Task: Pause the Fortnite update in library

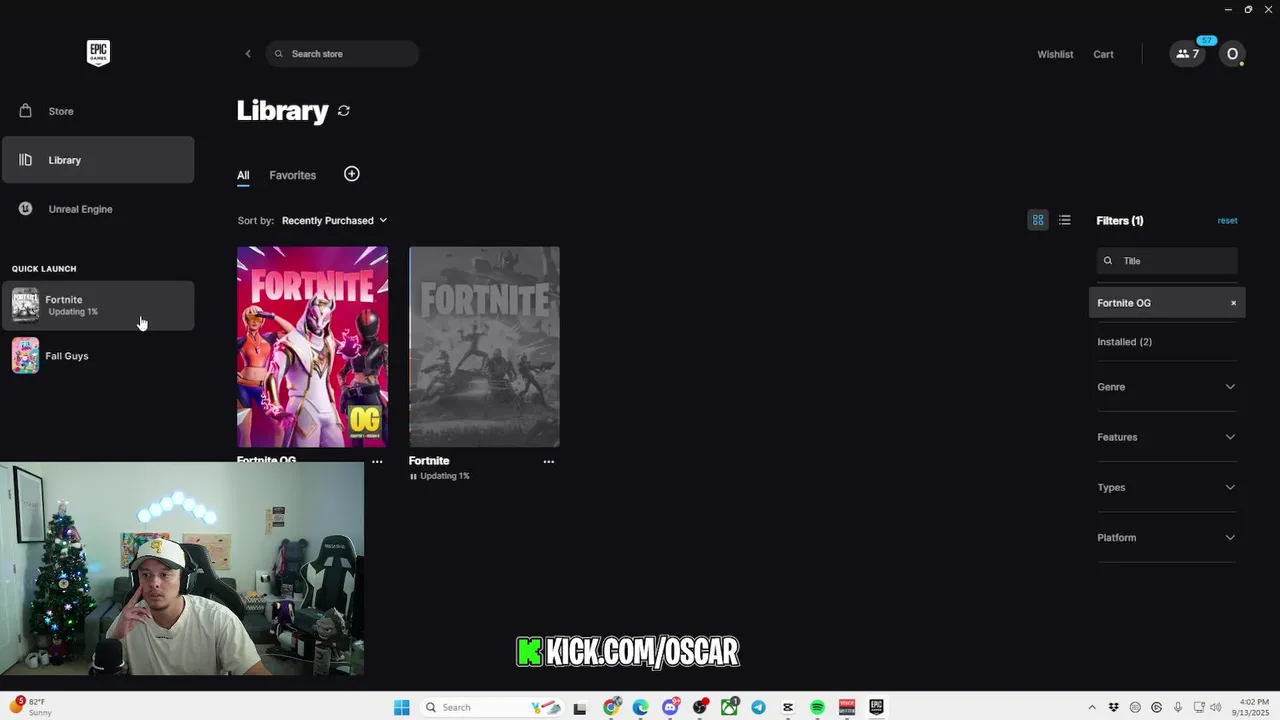Action: (x=413, y=476)
